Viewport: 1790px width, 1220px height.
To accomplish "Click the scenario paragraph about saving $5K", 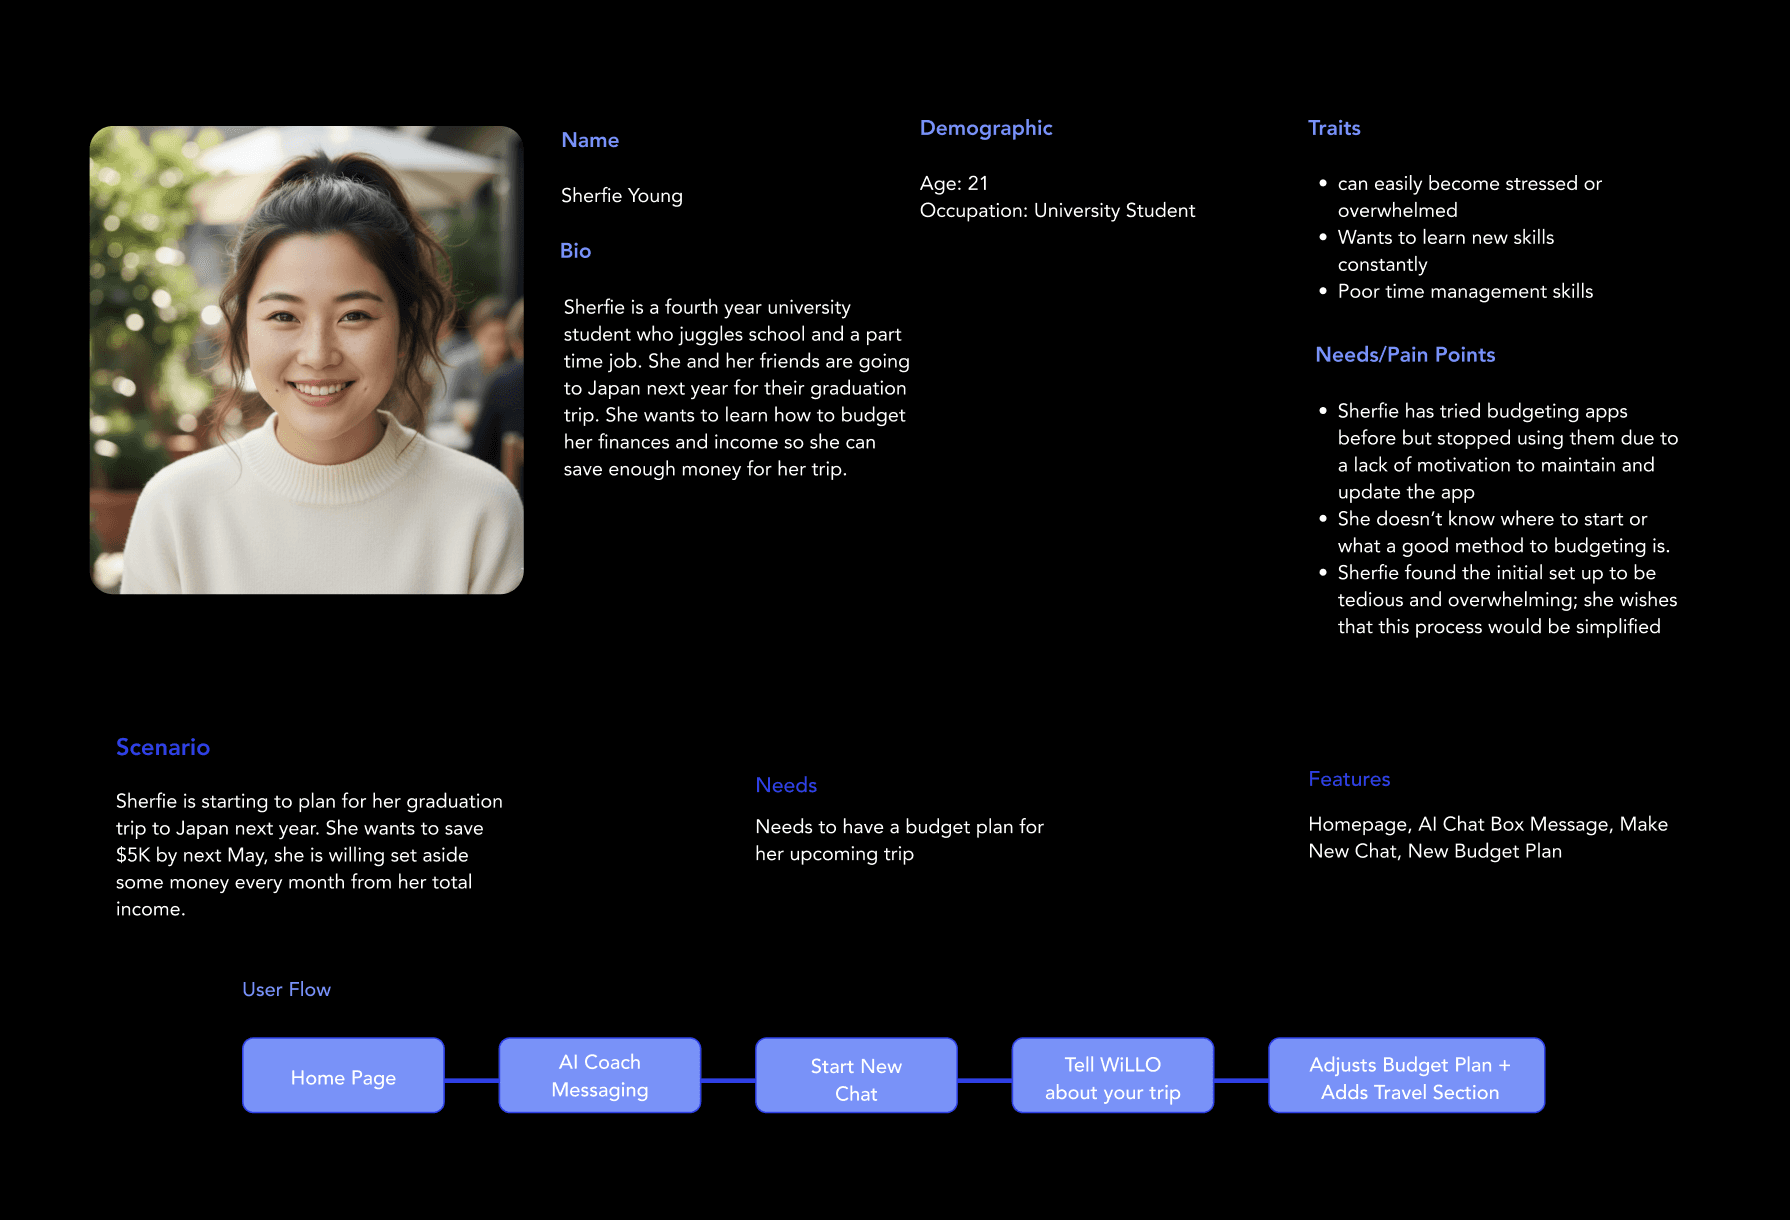I will point(309,855).
